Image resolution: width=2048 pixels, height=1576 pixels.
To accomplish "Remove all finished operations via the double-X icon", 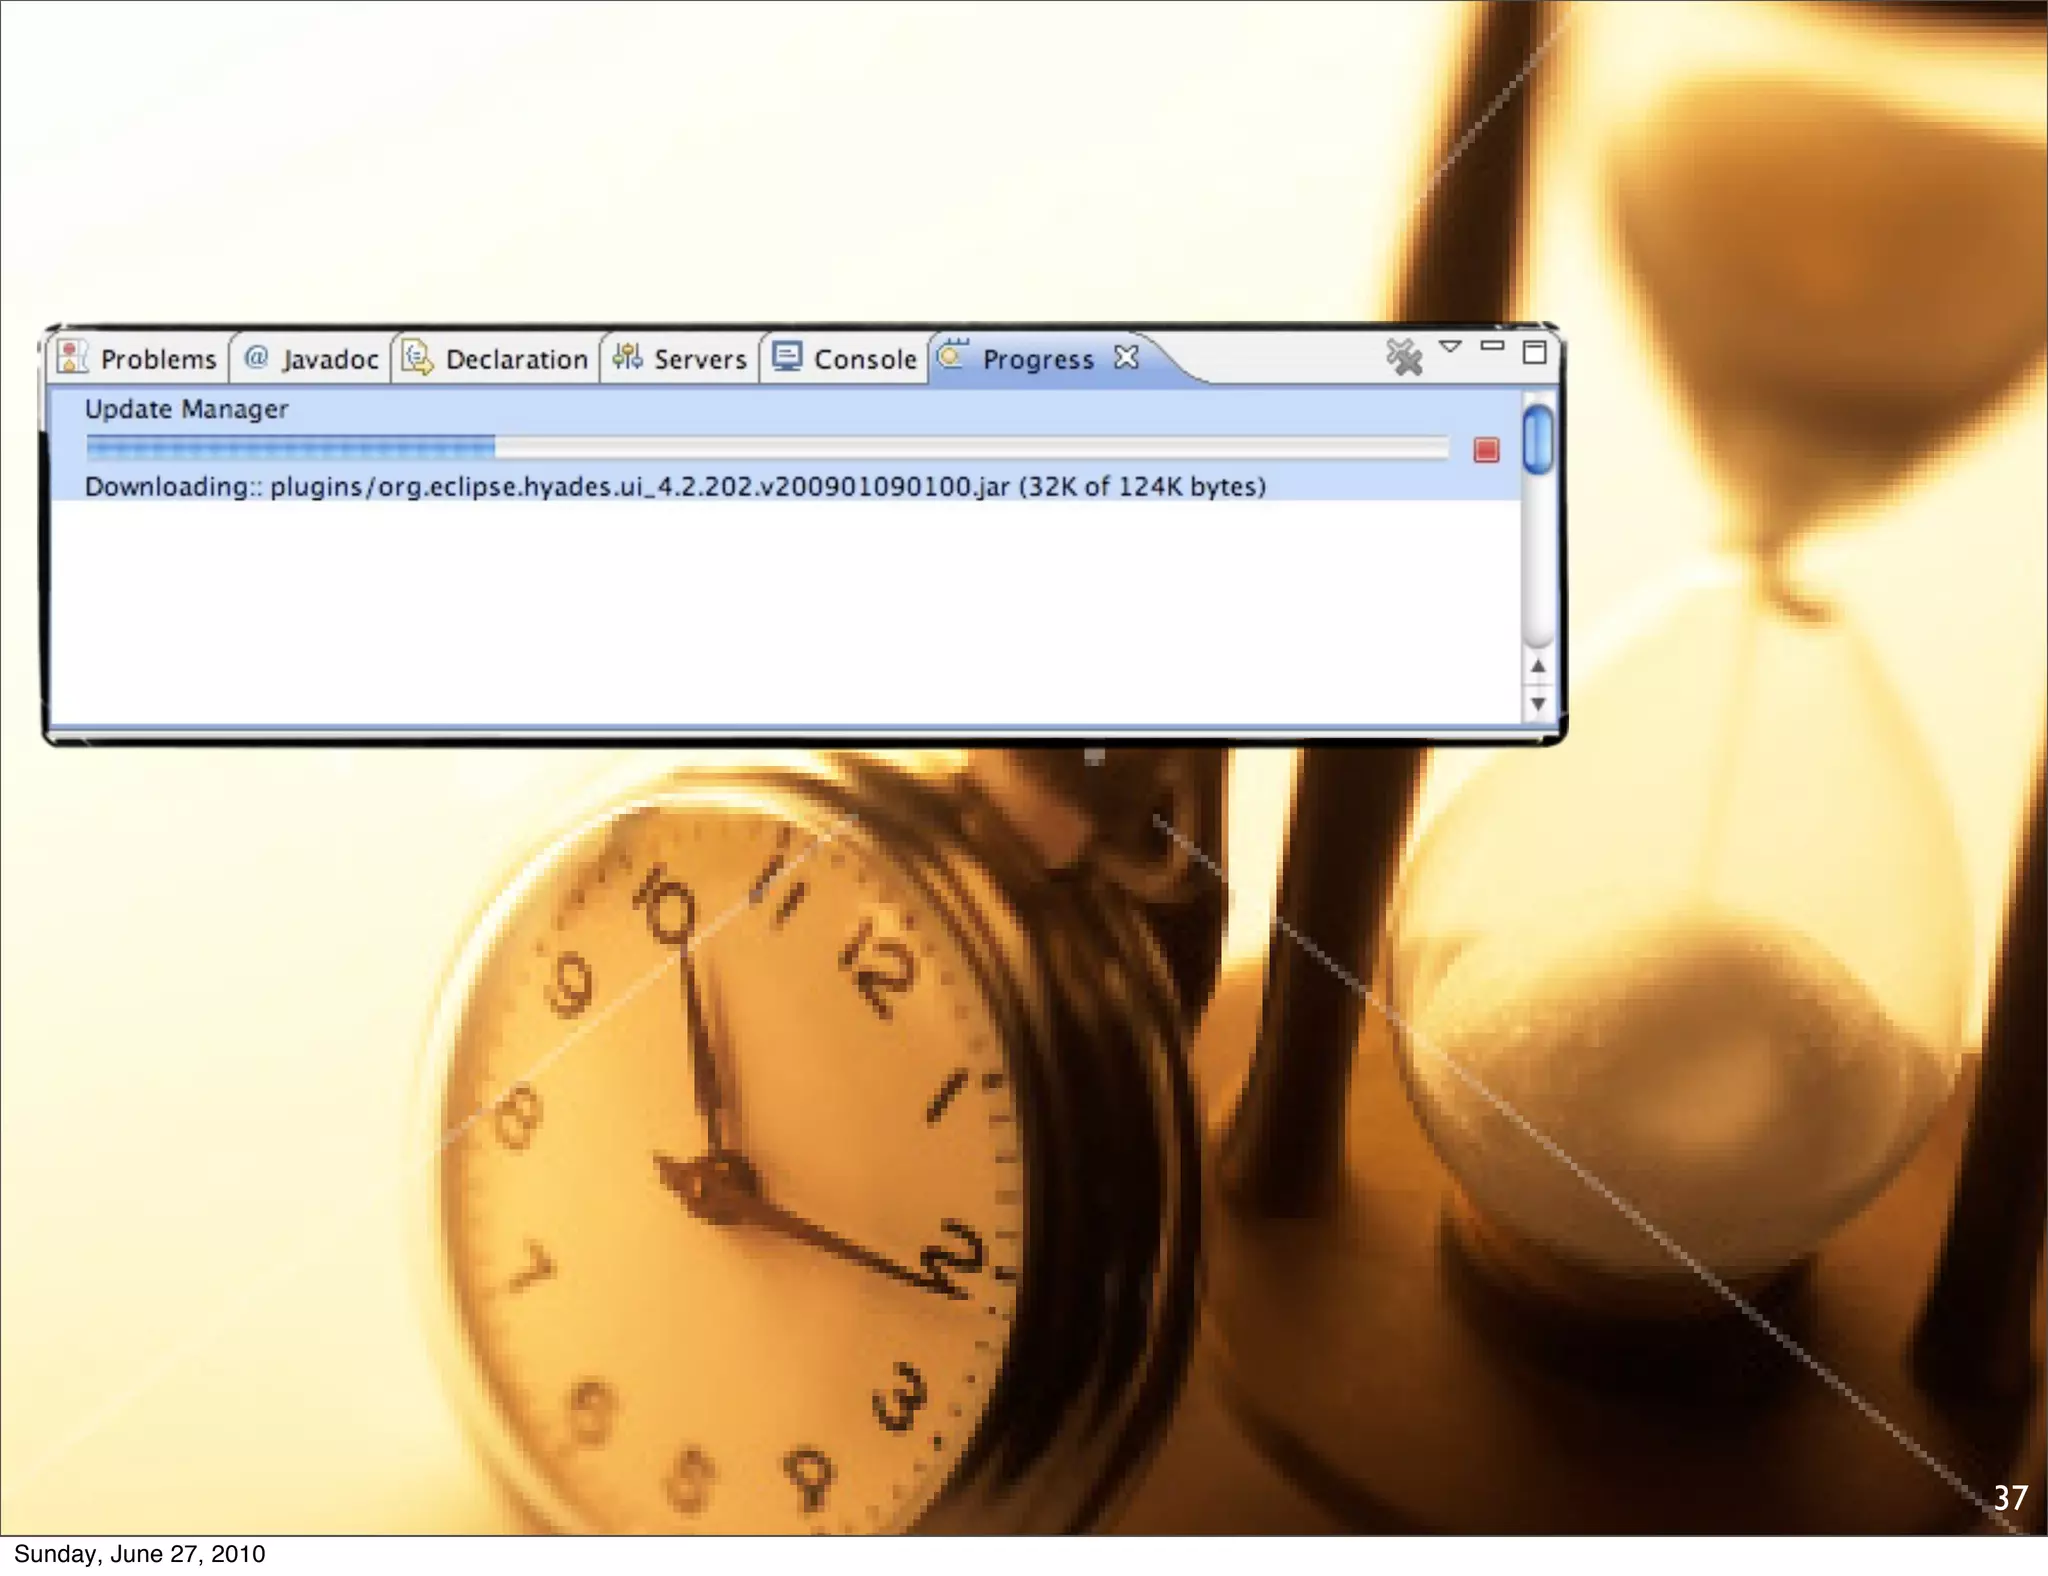I will [x=1404, y=356].
